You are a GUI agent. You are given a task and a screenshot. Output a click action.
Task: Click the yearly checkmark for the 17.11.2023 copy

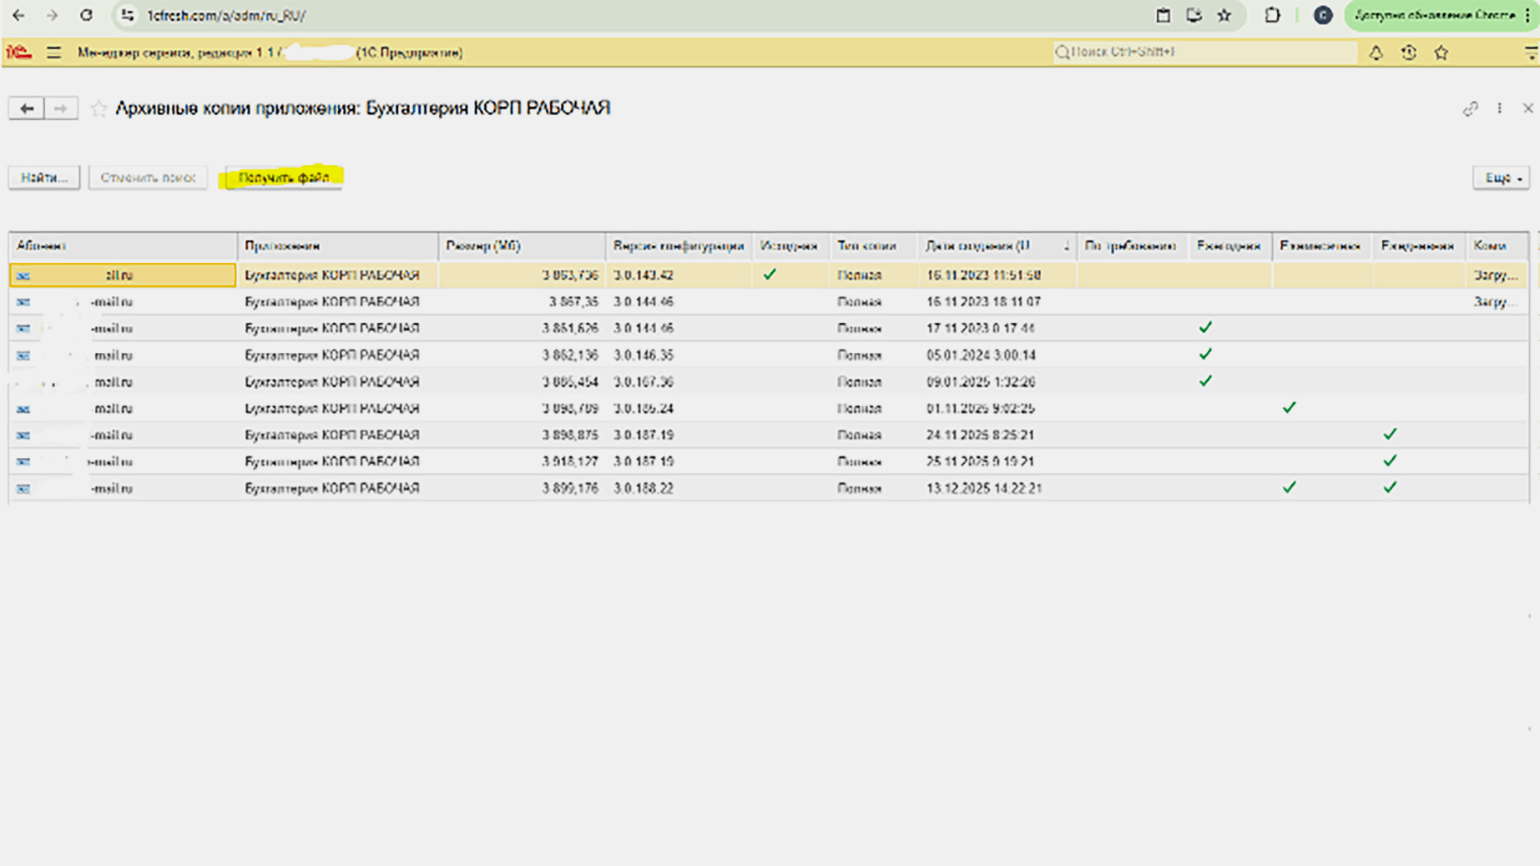pyautogui.click(x=1205, y=328)
